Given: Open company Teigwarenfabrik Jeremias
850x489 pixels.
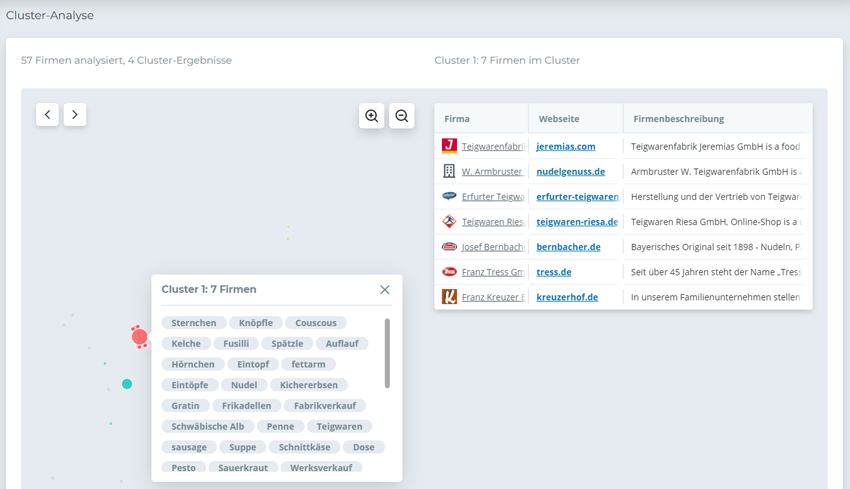Looking at the screenshot, I should (x=493, y=146).
